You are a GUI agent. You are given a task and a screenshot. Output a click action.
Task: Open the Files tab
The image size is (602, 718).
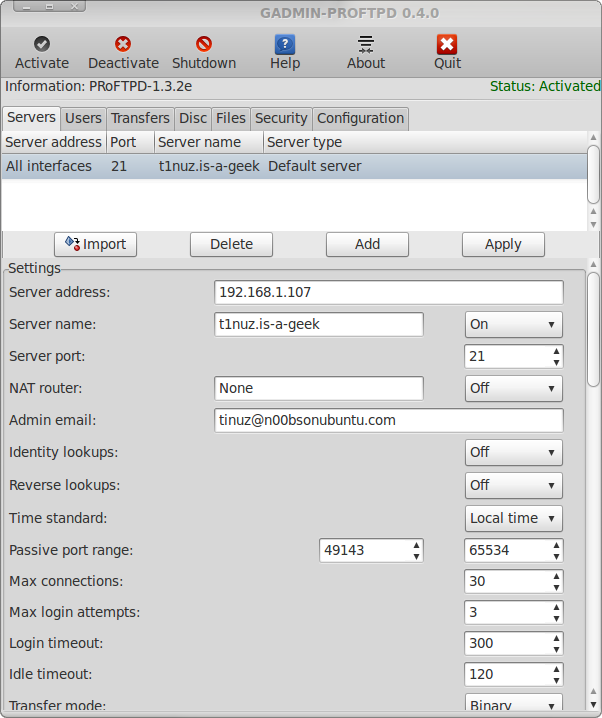tap(231, 119)
